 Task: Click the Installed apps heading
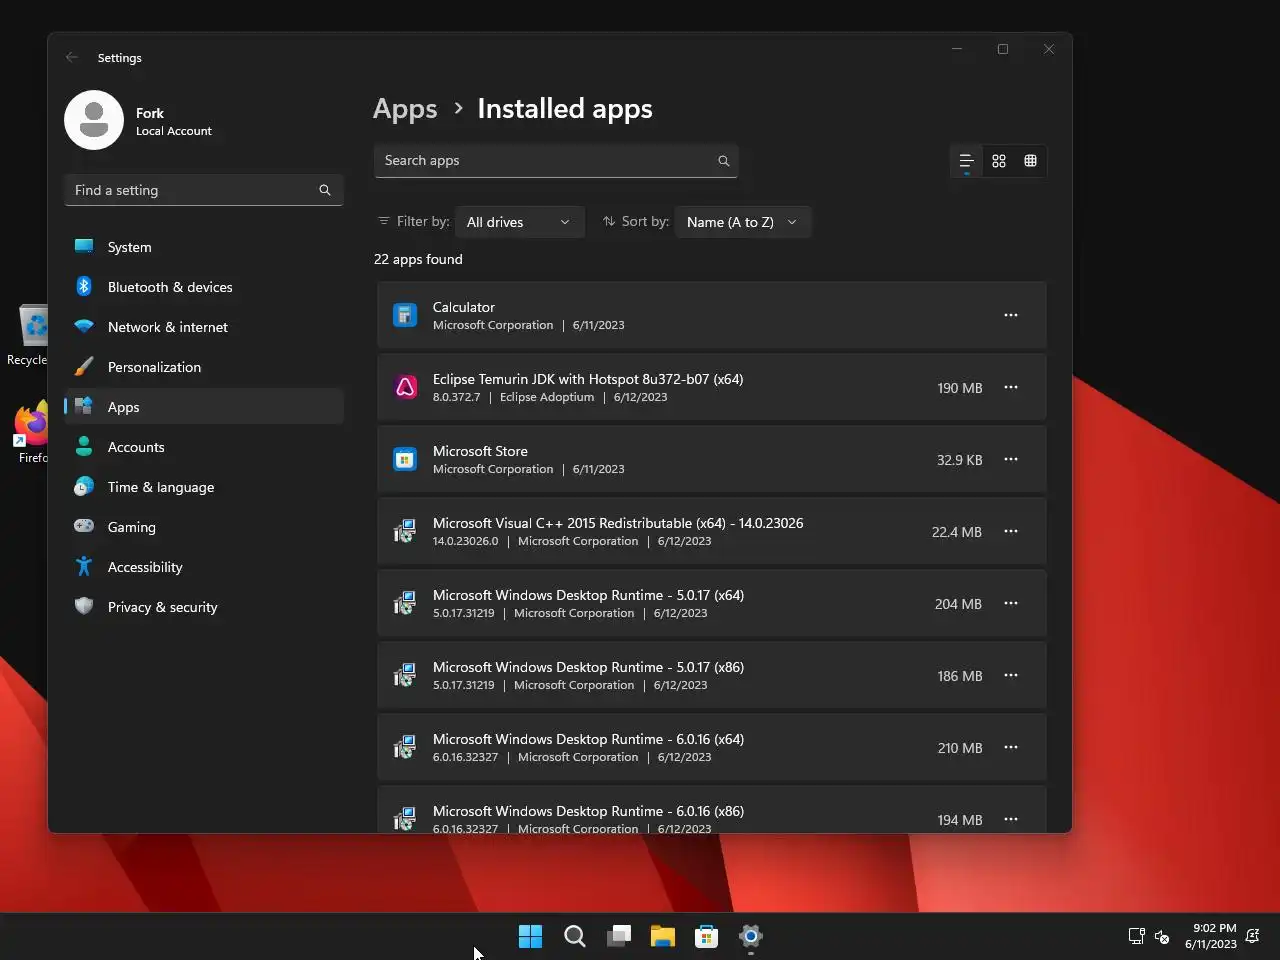565,109
